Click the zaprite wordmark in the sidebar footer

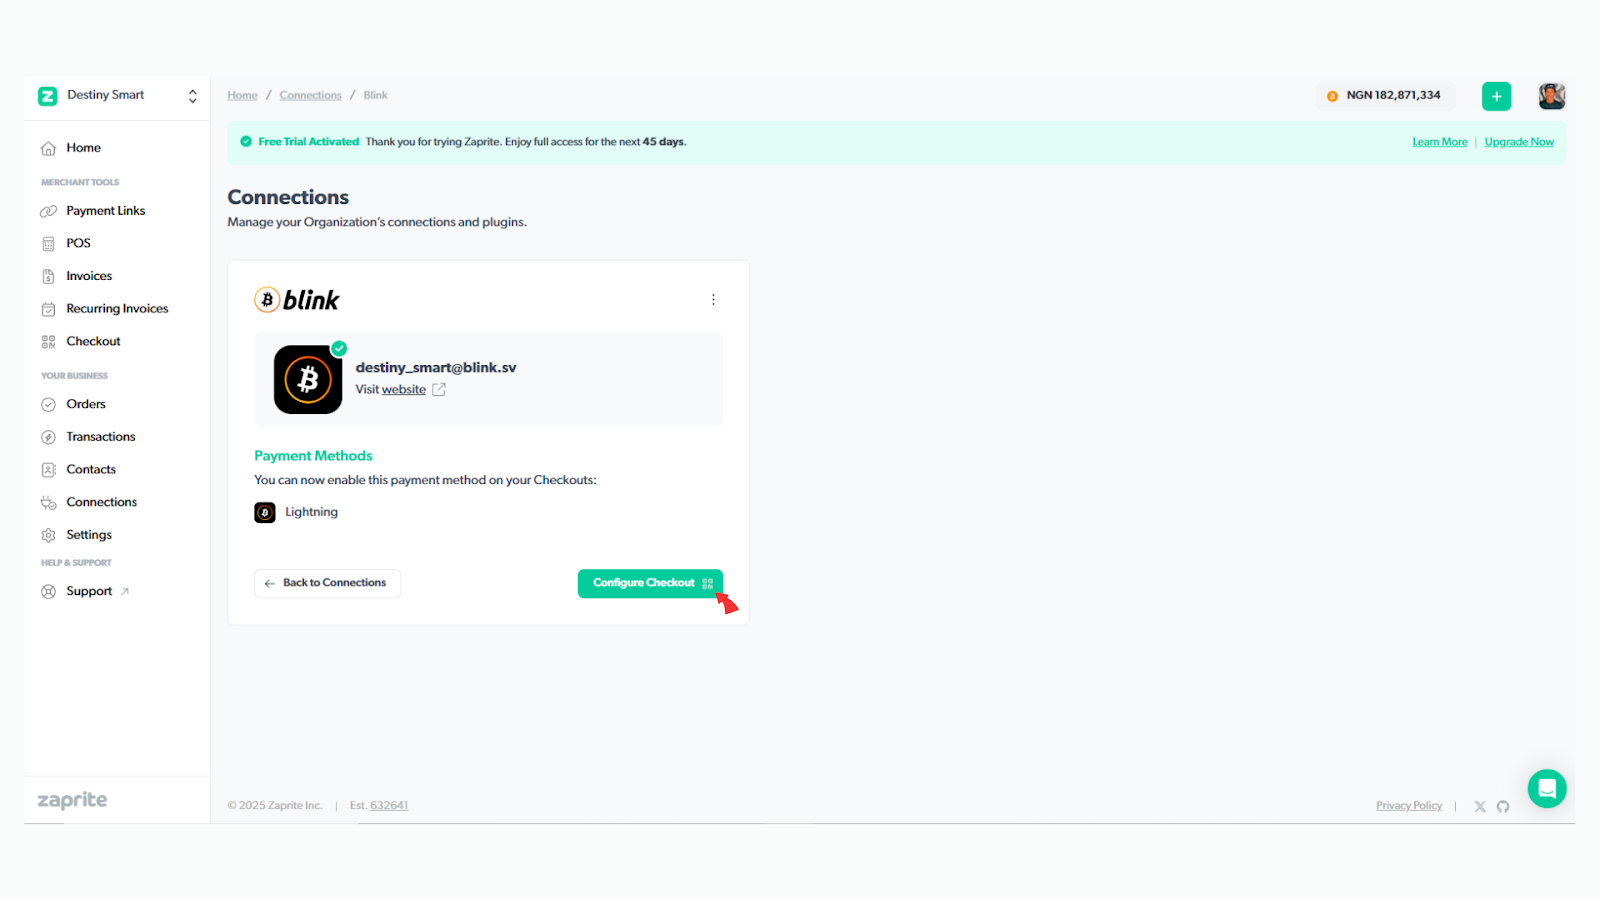[x=72, y=801]
